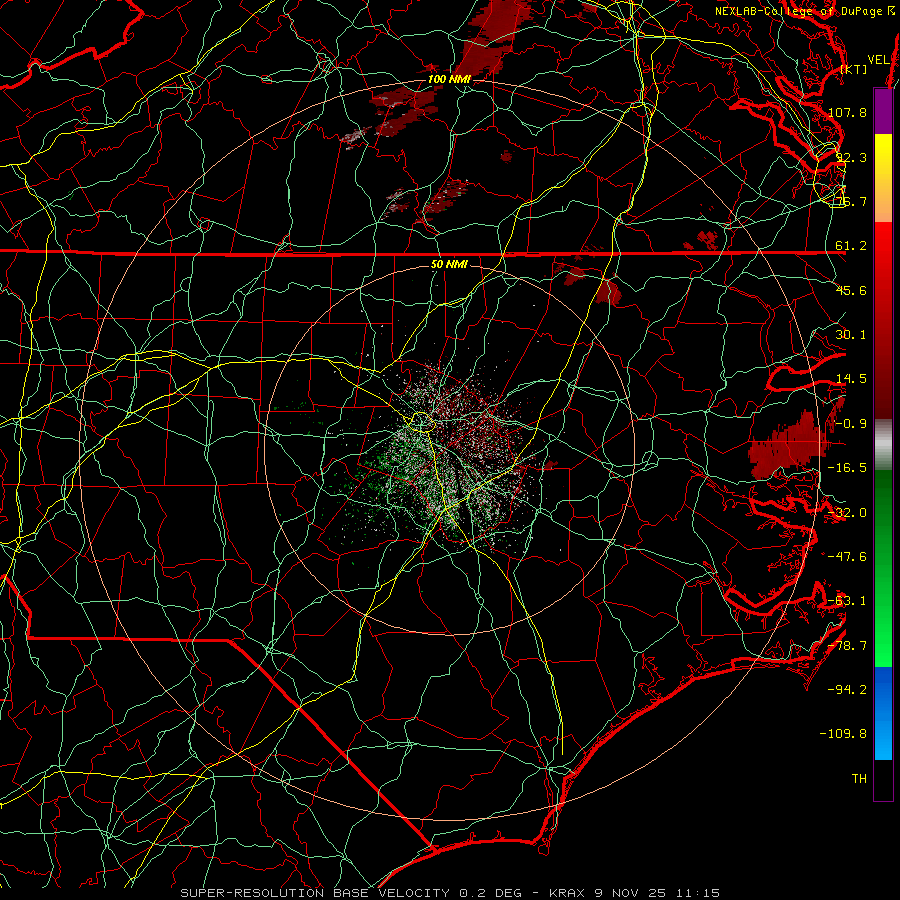Viewport: 900px width, 900px height.
Task: Click the 92.3 value on the velocity scale
Action: [851, 157]
